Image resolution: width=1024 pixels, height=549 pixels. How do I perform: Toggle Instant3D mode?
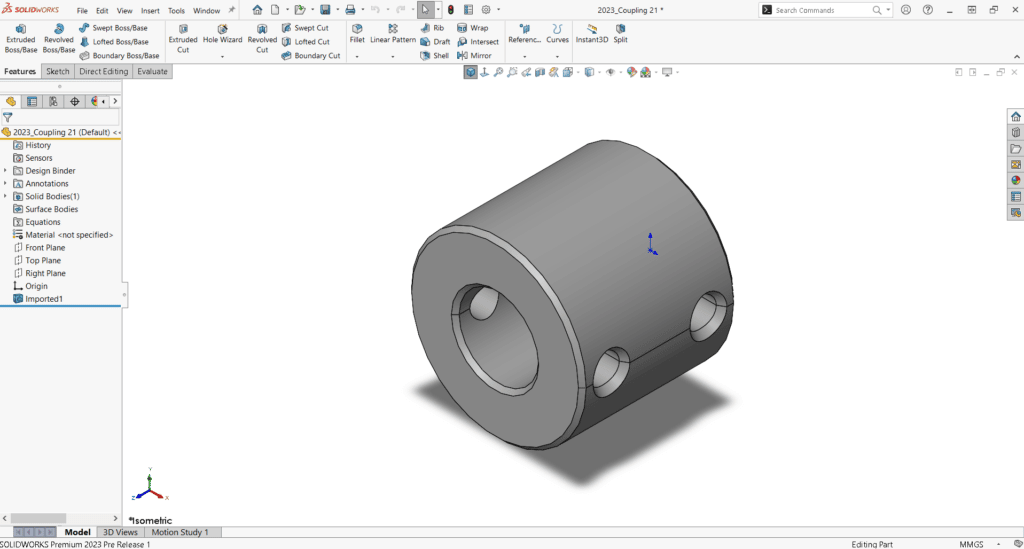pyautogui.click(x=592, y=34)
